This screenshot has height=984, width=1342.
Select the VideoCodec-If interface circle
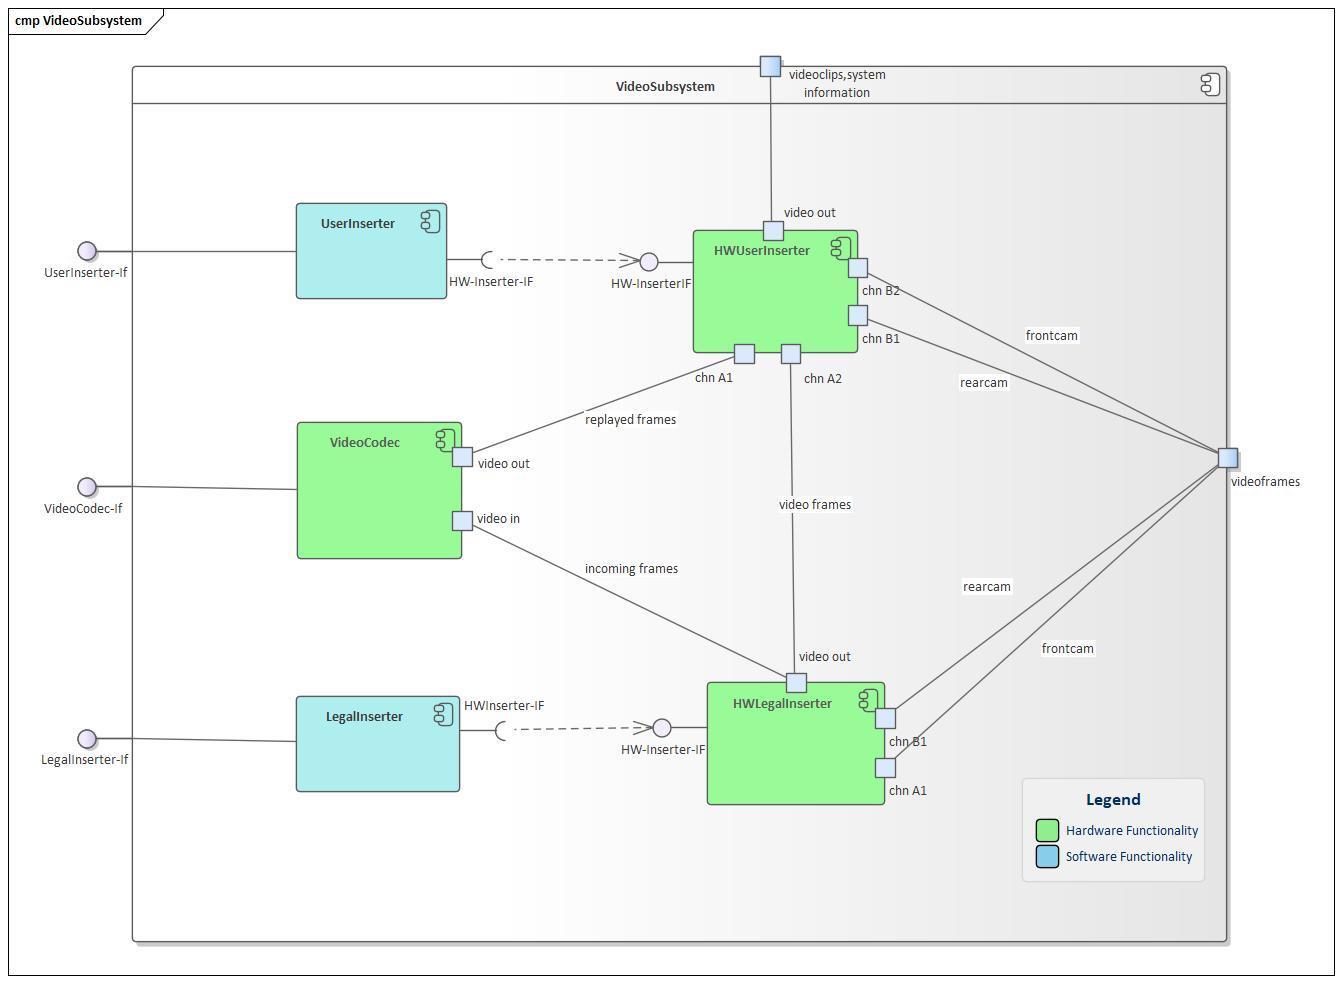[x=87, y=487]
